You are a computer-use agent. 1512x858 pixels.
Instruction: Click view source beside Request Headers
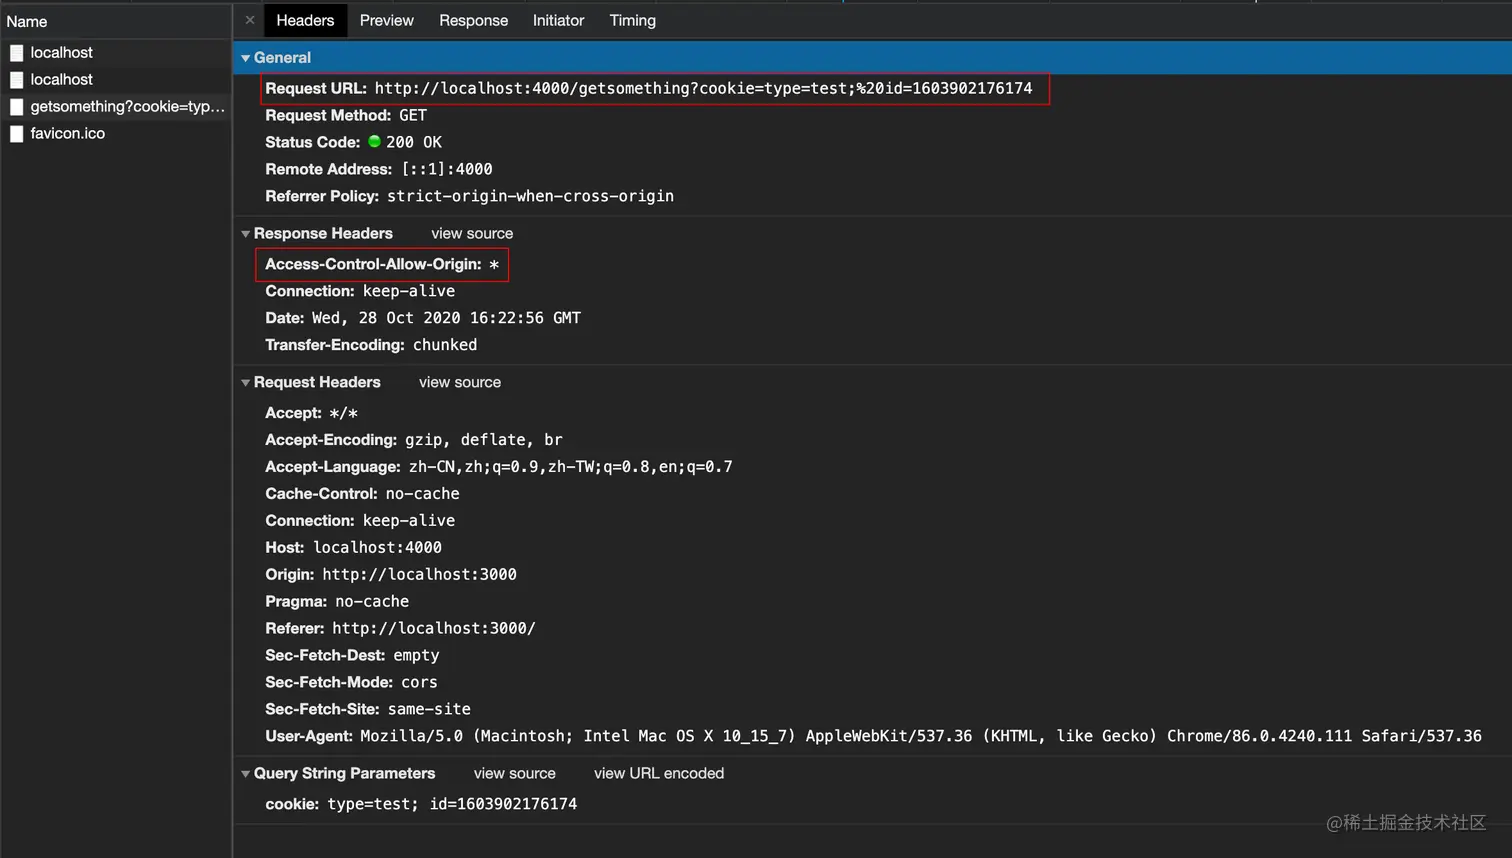pyautogui.click(x=460, y=383)
